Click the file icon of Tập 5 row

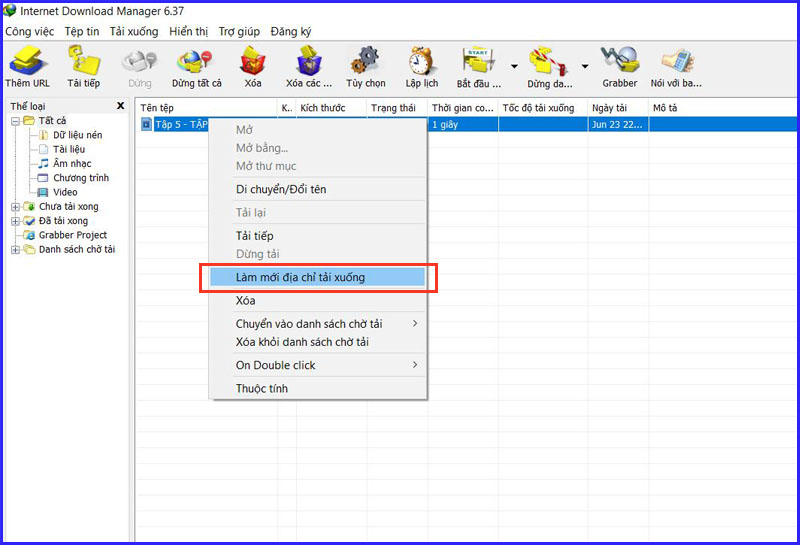click(x=146, y=124)
